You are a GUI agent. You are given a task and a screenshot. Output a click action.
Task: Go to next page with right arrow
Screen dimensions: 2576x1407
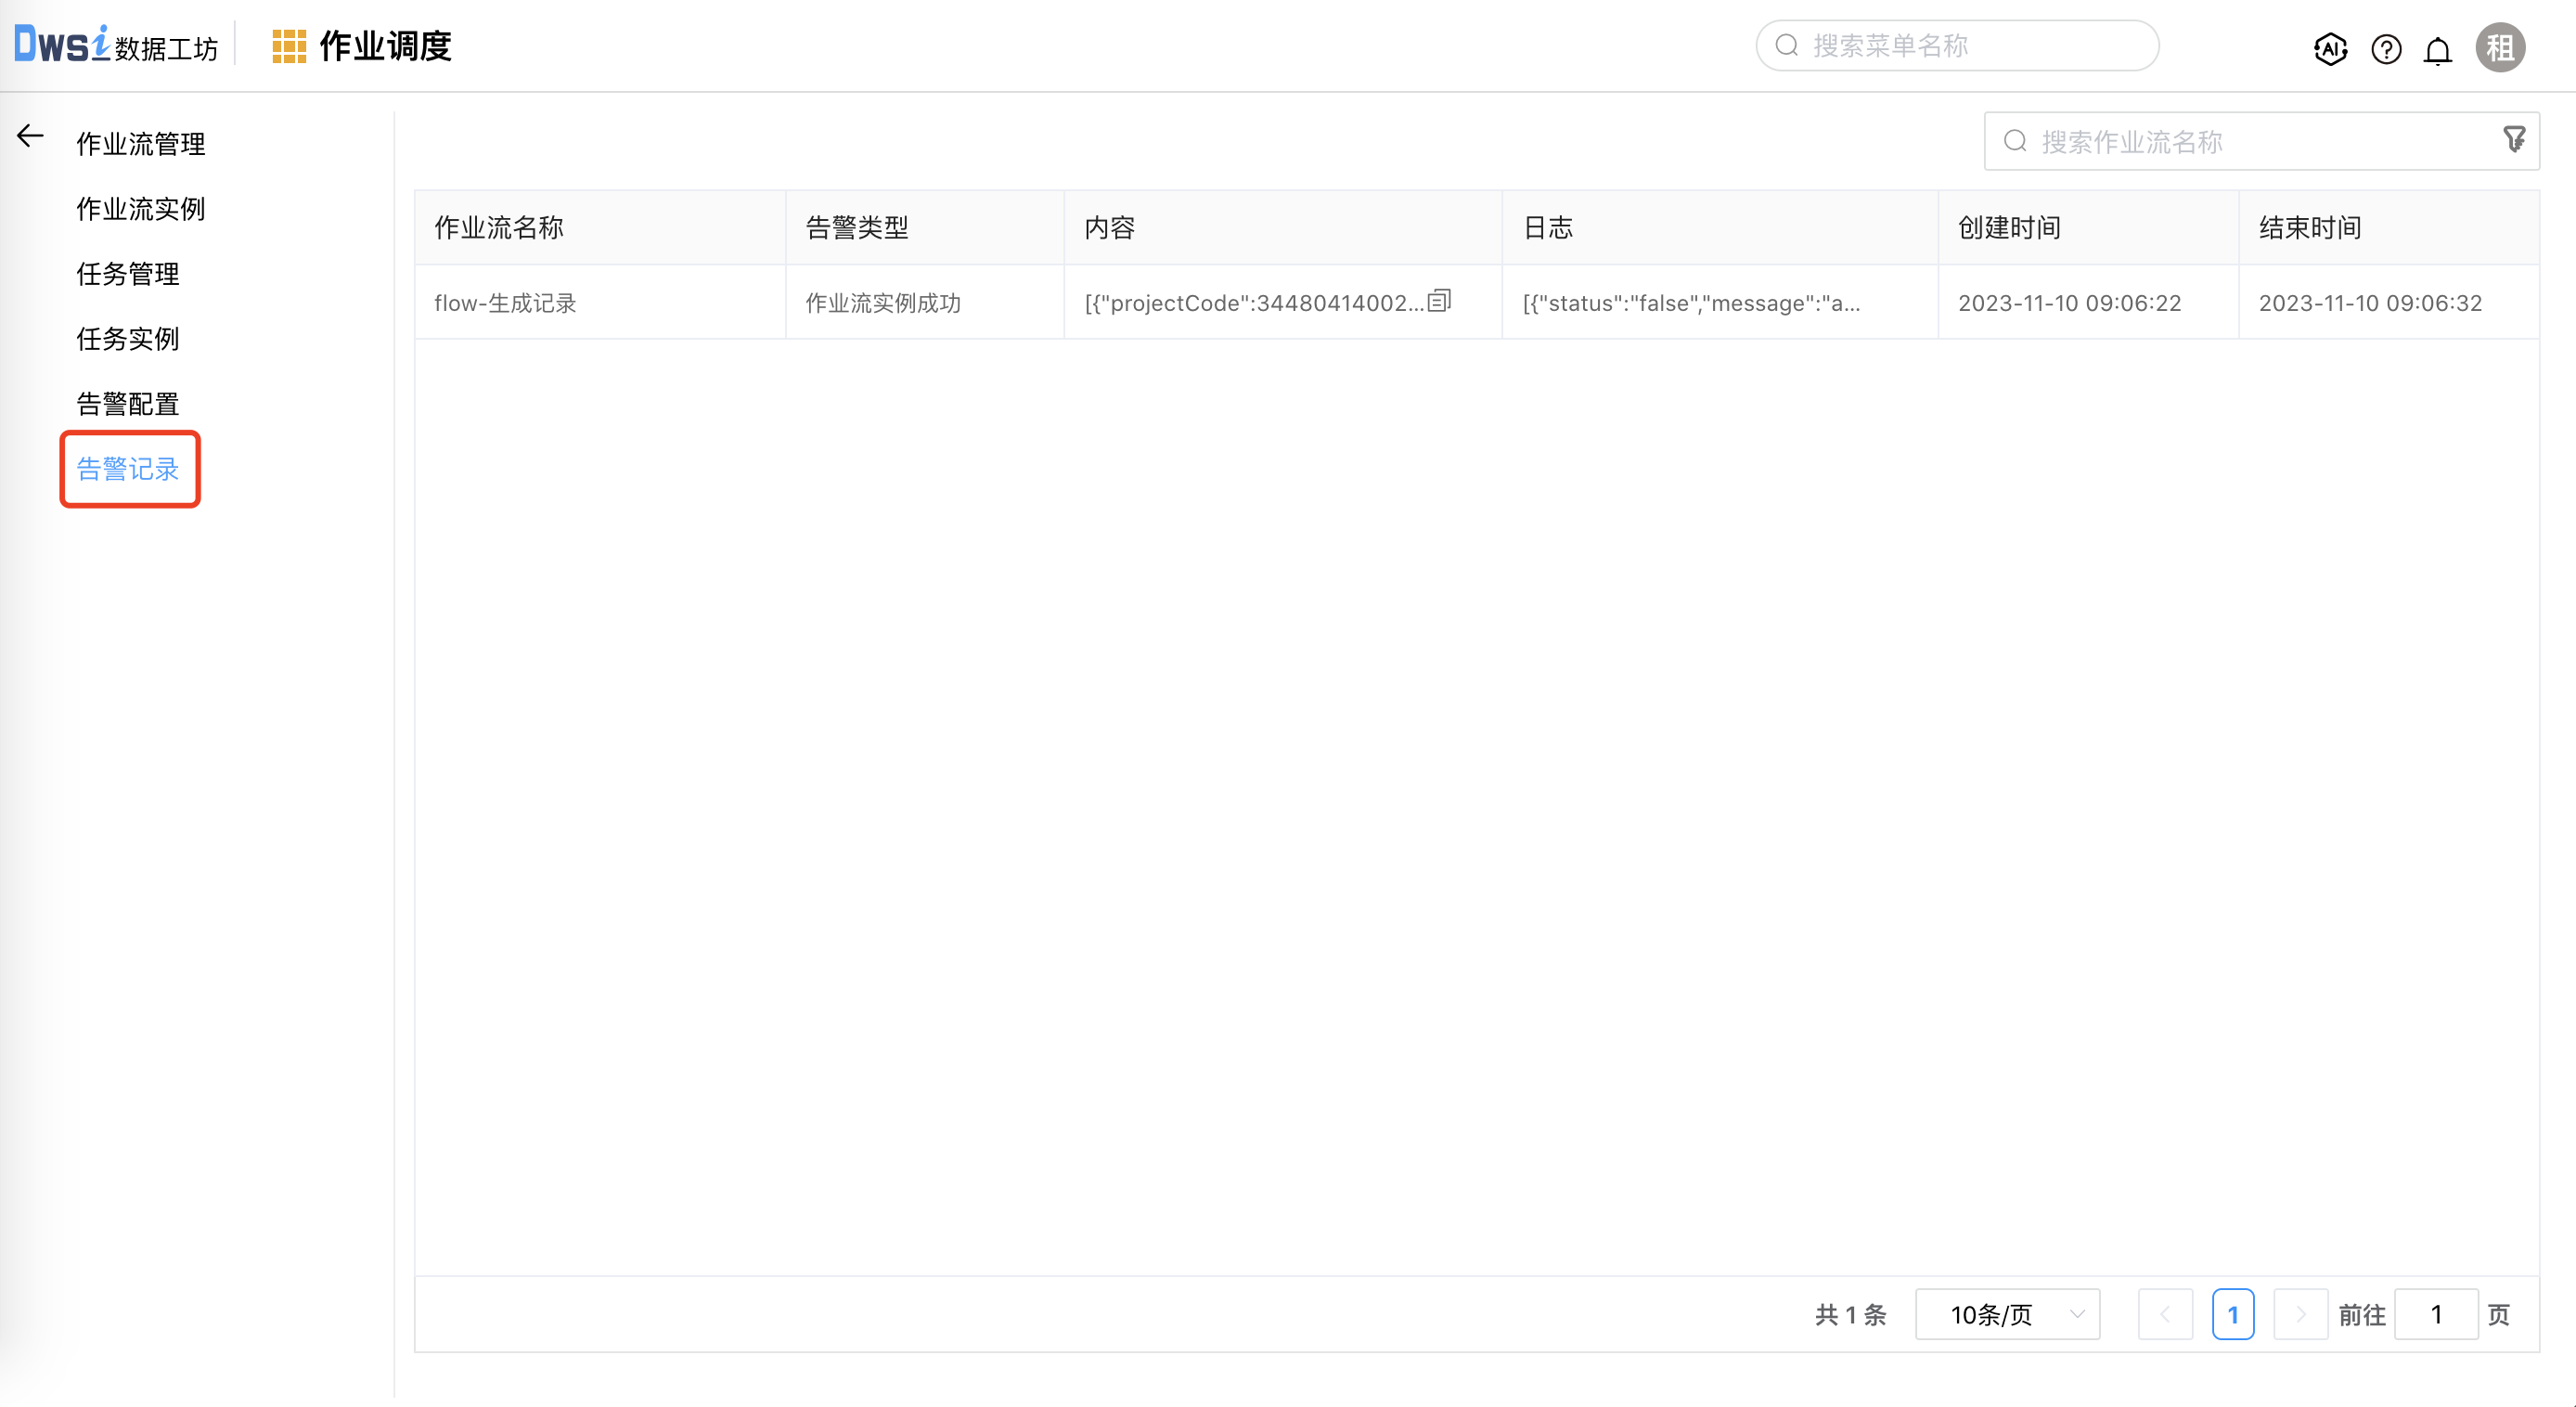click(x=2301, y=1314)
